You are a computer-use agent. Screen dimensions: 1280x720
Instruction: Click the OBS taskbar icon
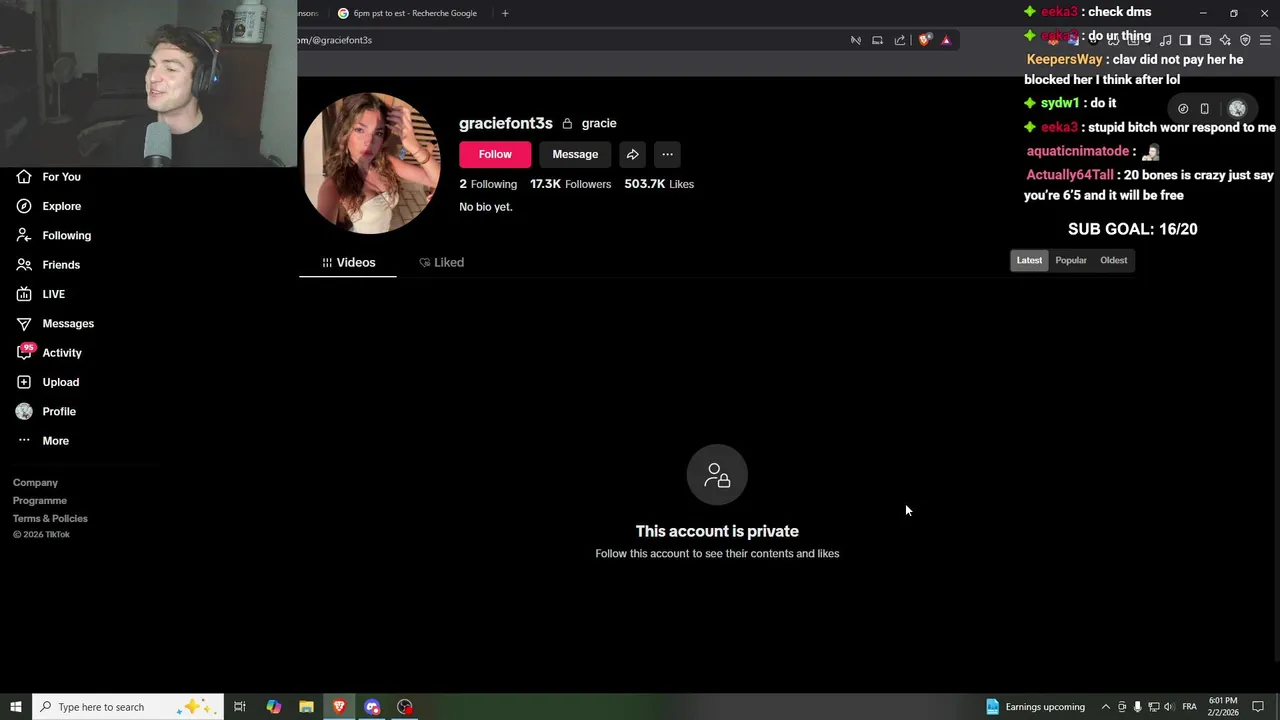point(405,707)
